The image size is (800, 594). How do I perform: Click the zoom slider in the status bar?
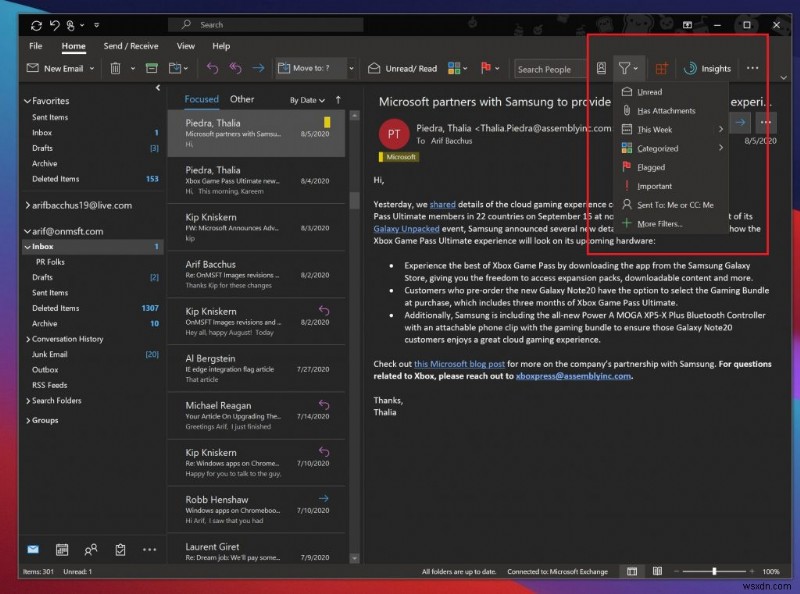(714, 571)
